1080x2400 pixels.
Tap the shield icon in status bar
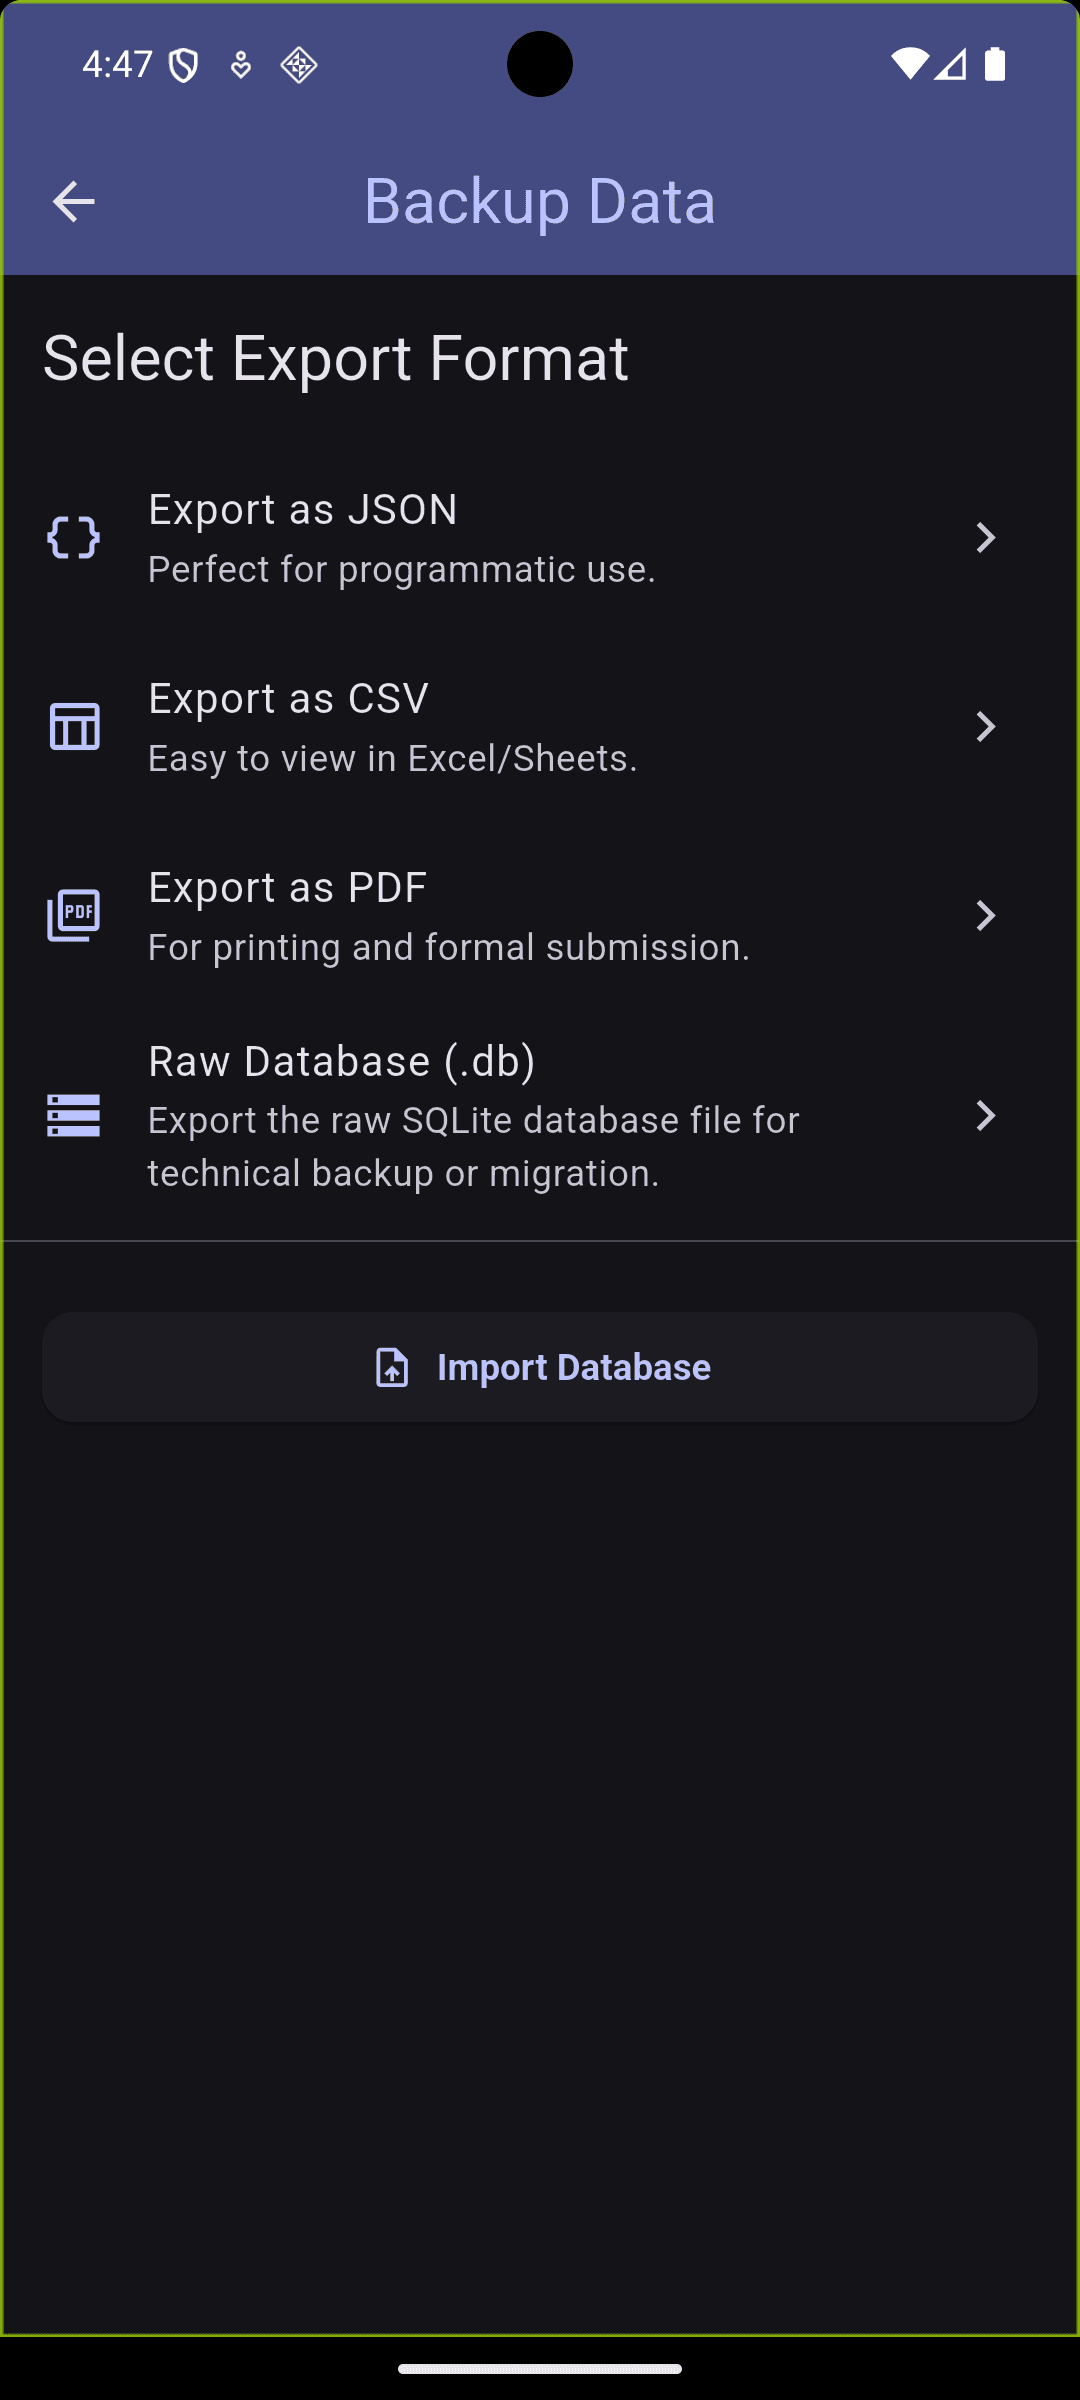[x=184, y=66]
